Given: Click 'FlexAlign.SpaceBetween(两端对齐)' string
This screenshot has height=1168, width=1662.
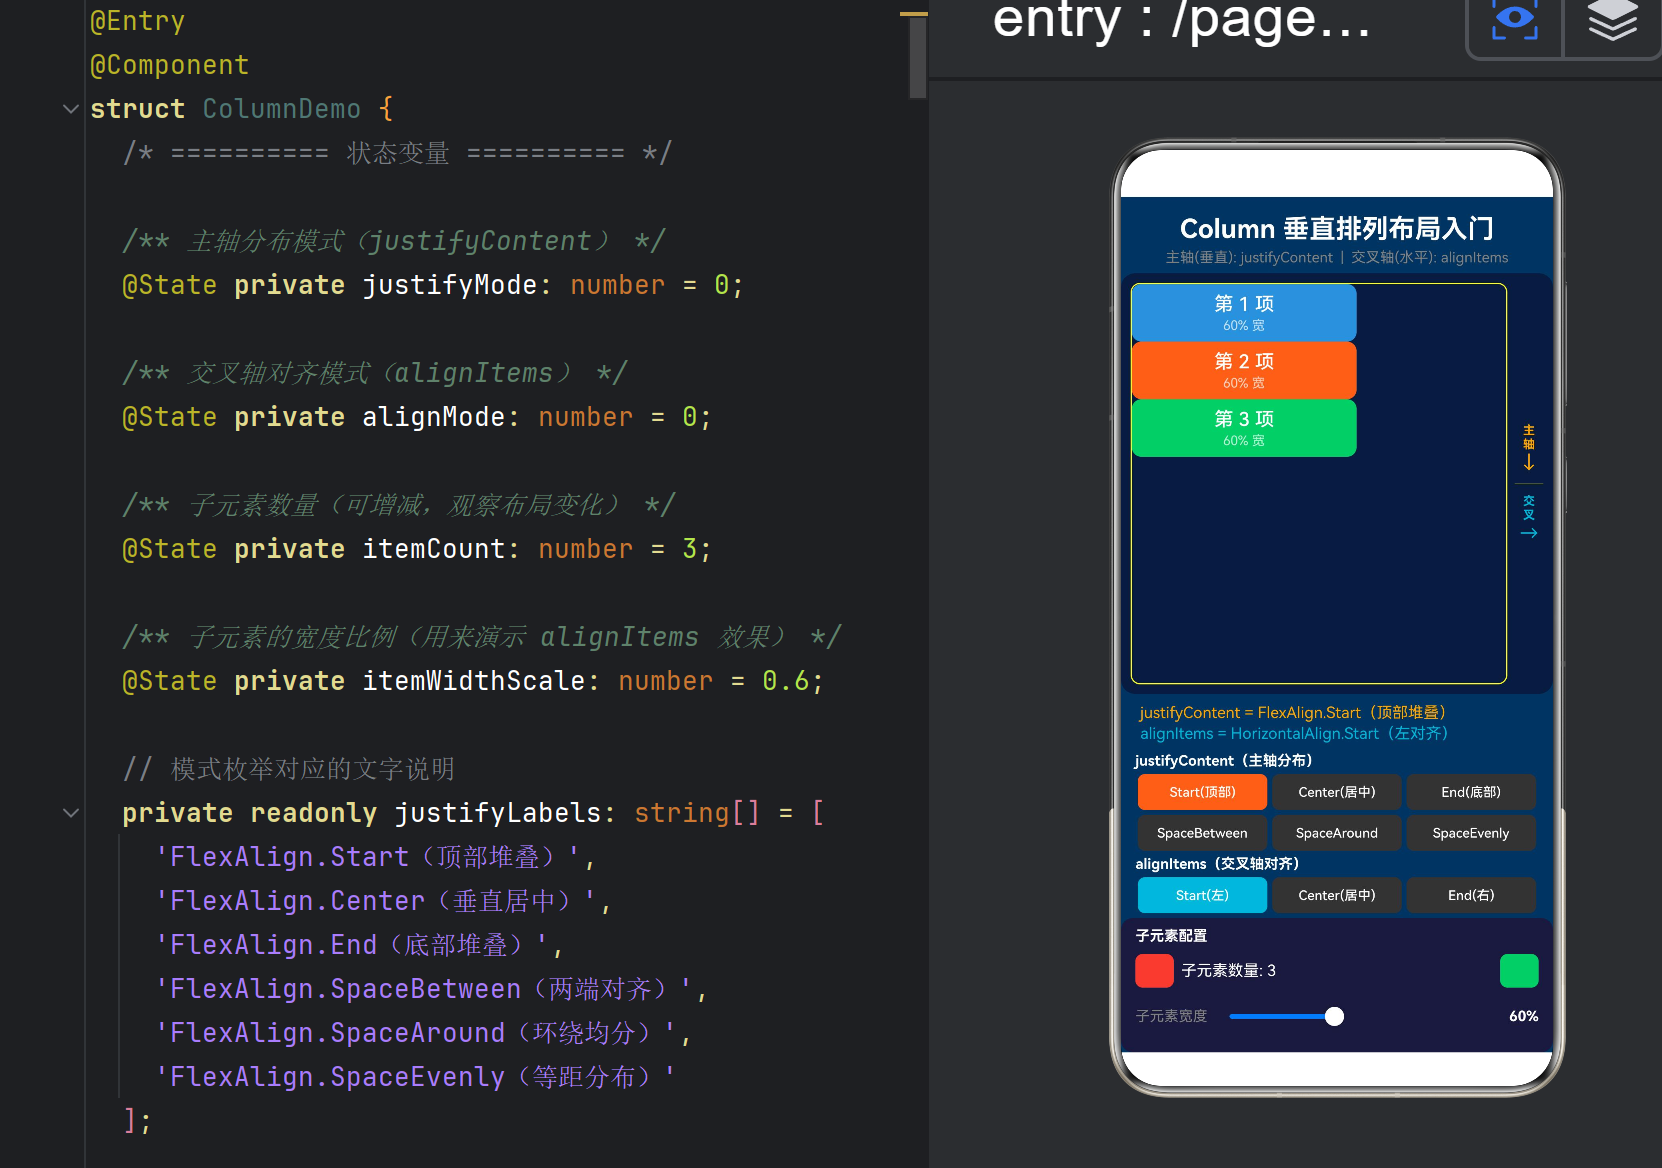Looking at the screenshot, I should (424, 989).
